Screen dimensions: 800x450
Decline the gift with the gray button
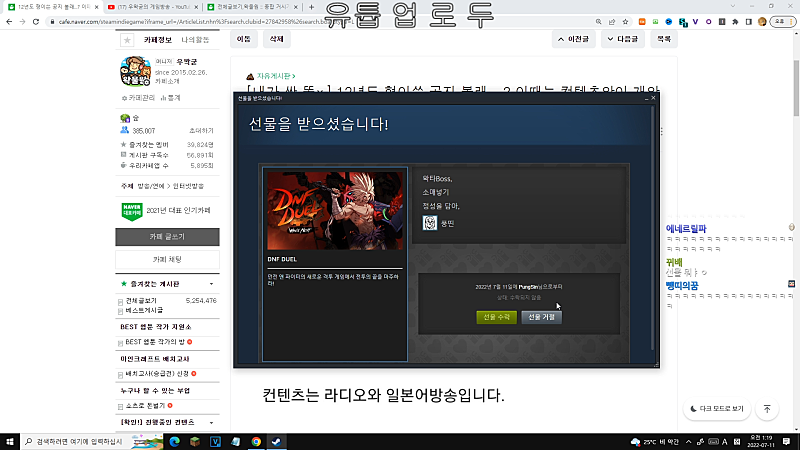[541, 317]
